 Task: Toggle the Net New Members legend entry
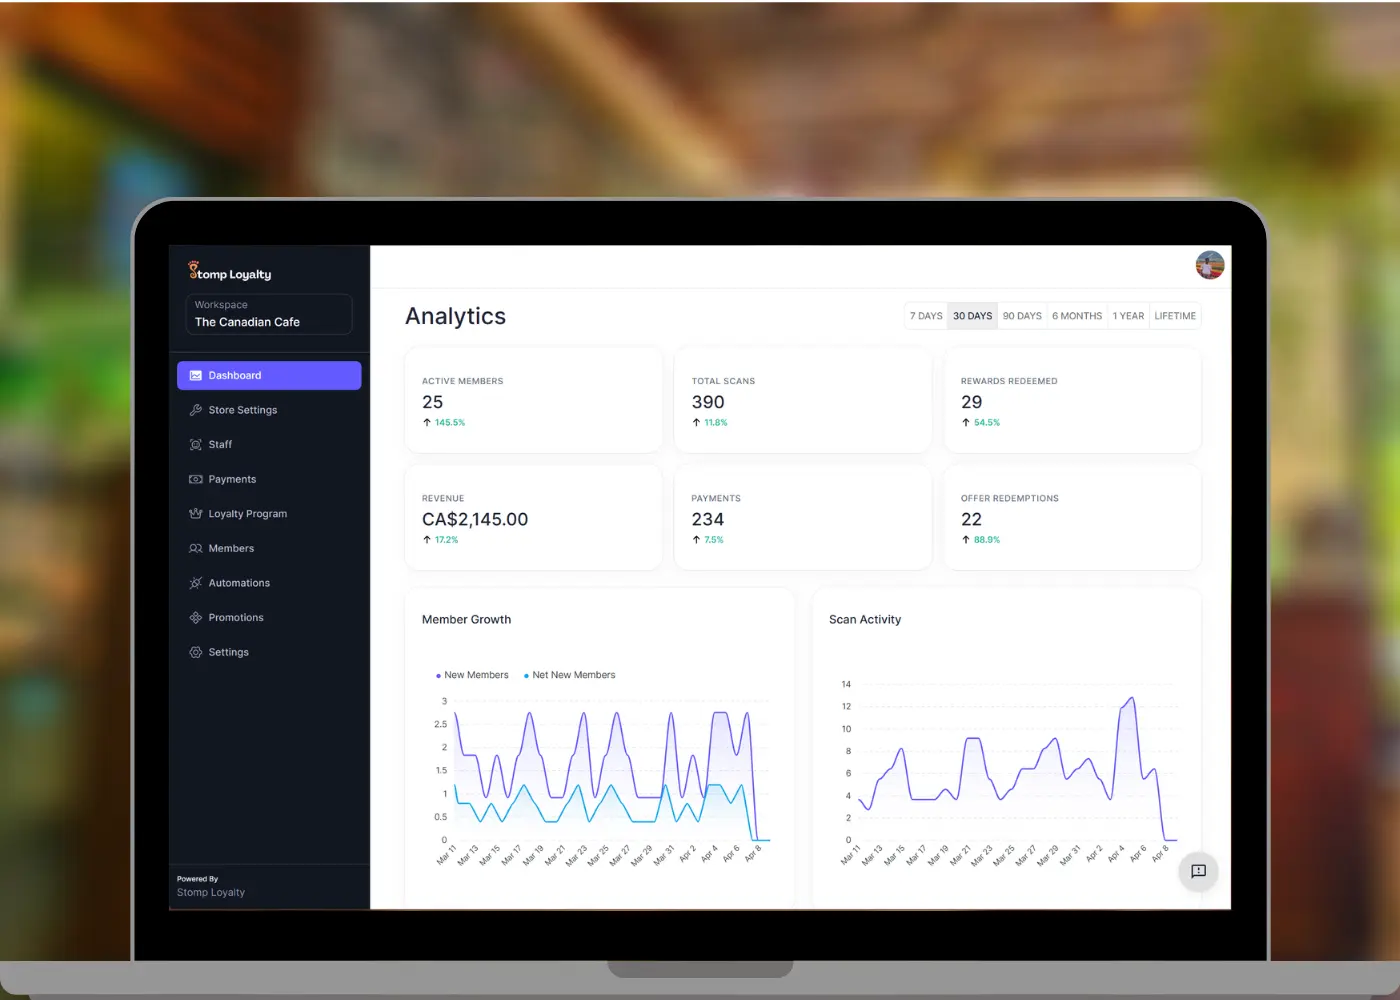(x=570, y=675)
